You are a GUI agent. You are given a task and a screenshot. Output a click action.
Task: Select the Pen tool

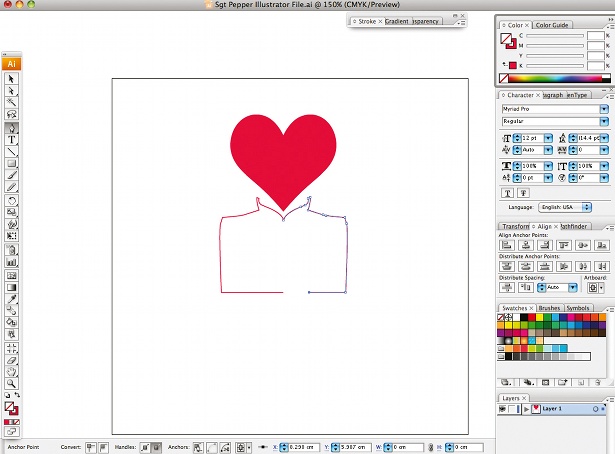(11, 128)
